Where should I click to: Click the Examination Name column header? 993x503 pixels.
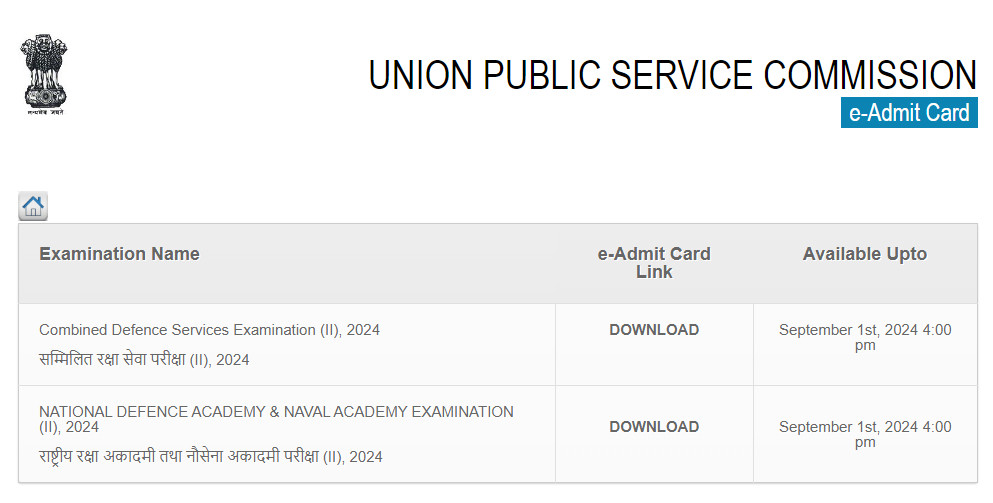pos(119,254)
